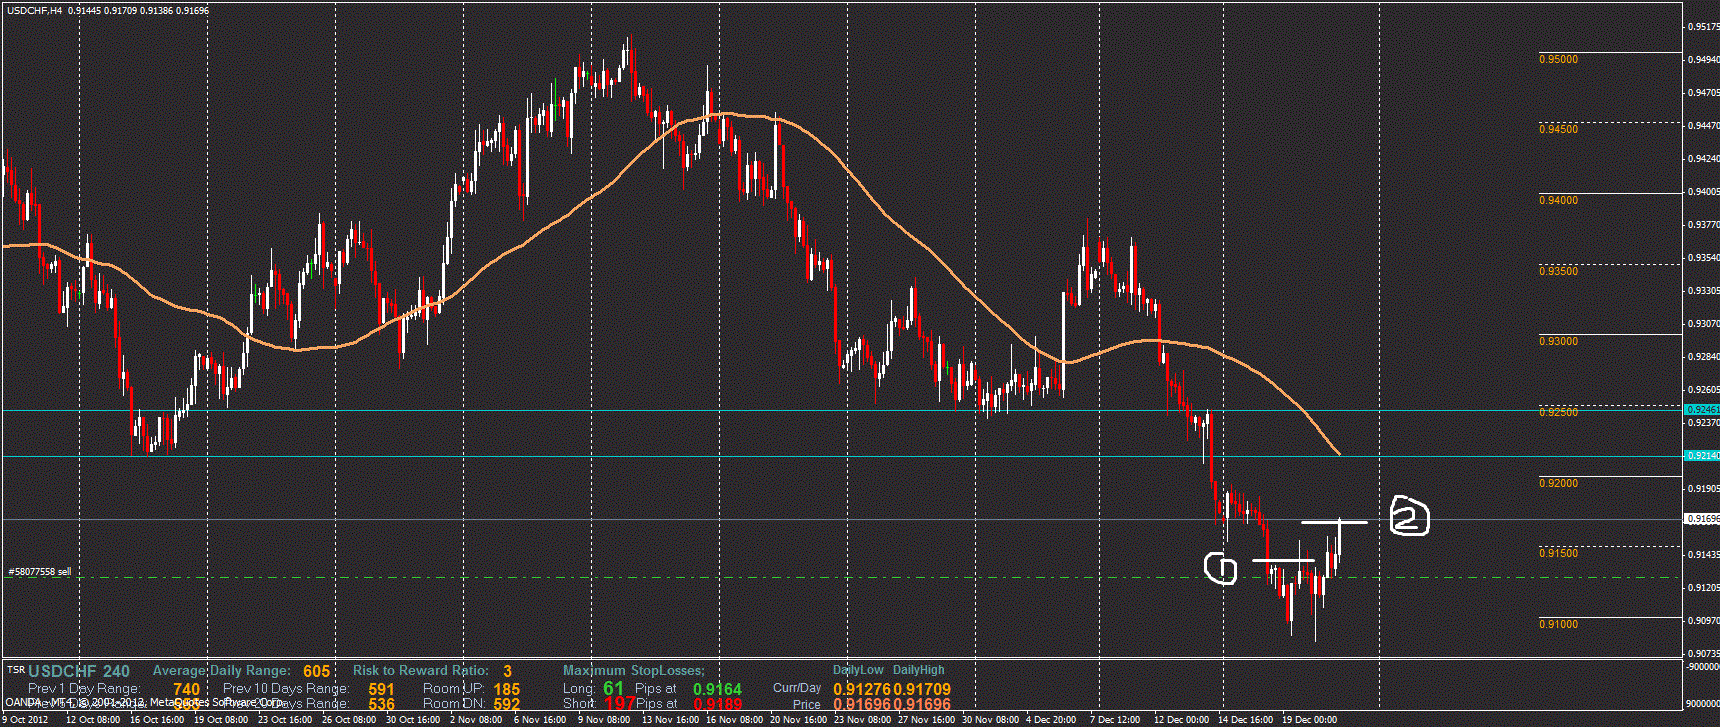Click the 19 Dec 00:00 time-axis label
Viewport: 1720px width, 727px height.
[x=1309, y=720]
